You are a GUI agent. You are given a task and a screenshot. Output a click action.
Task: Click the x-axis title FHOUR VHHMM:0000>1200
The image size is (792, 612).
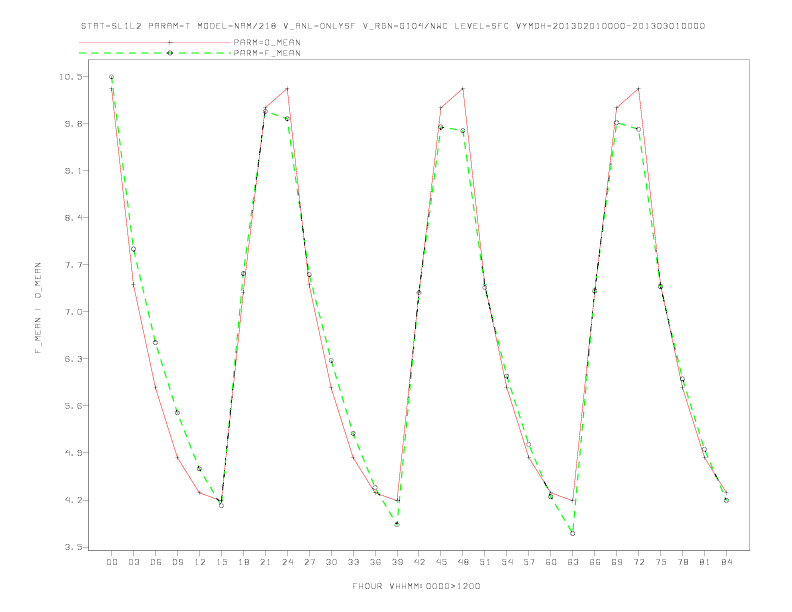click(416, 586)
